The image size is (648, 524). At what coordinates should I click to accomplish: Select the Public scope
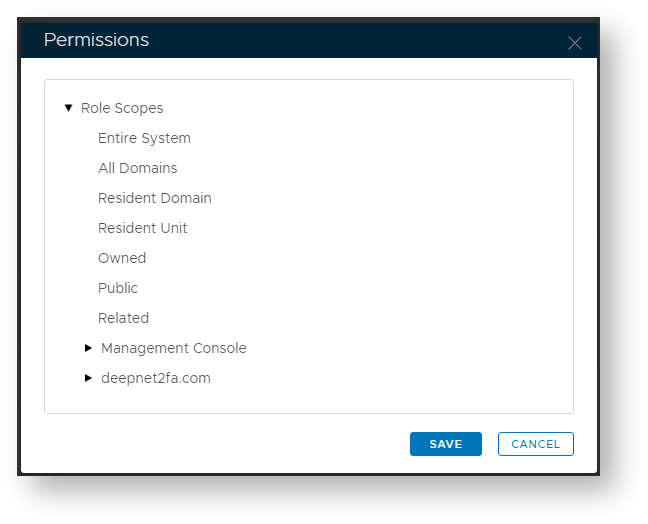pyautogui.click(x=118, y=288)
